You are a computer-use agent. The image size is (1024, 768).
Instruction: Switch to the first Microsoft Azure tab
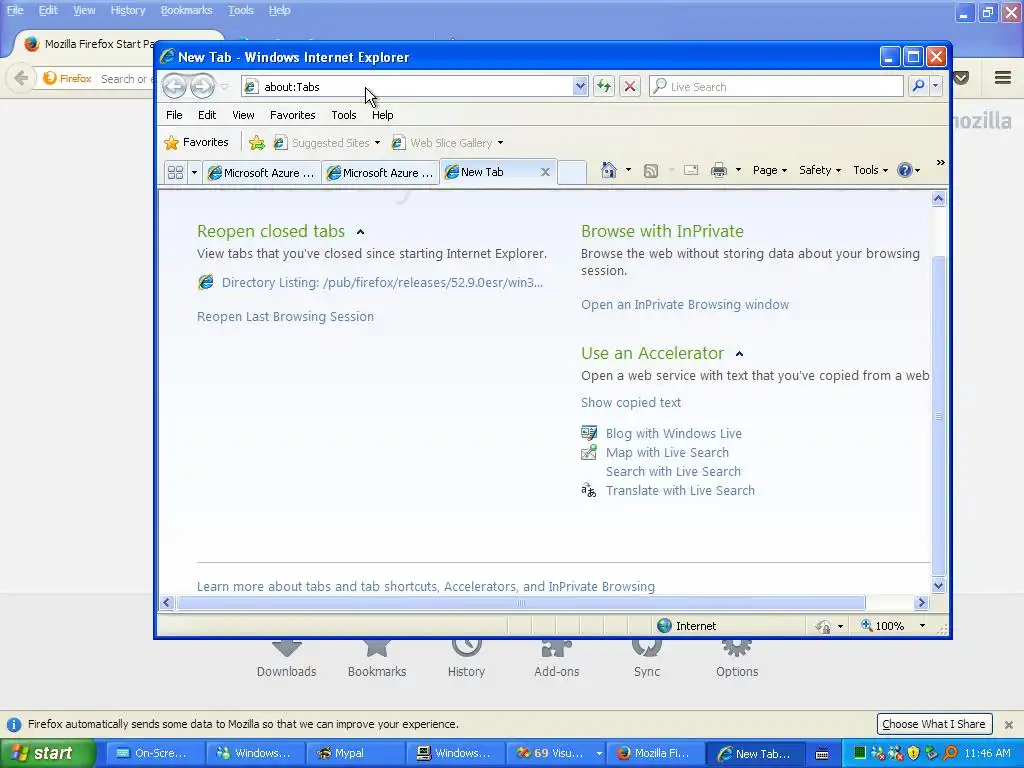[x=261, y=172]
